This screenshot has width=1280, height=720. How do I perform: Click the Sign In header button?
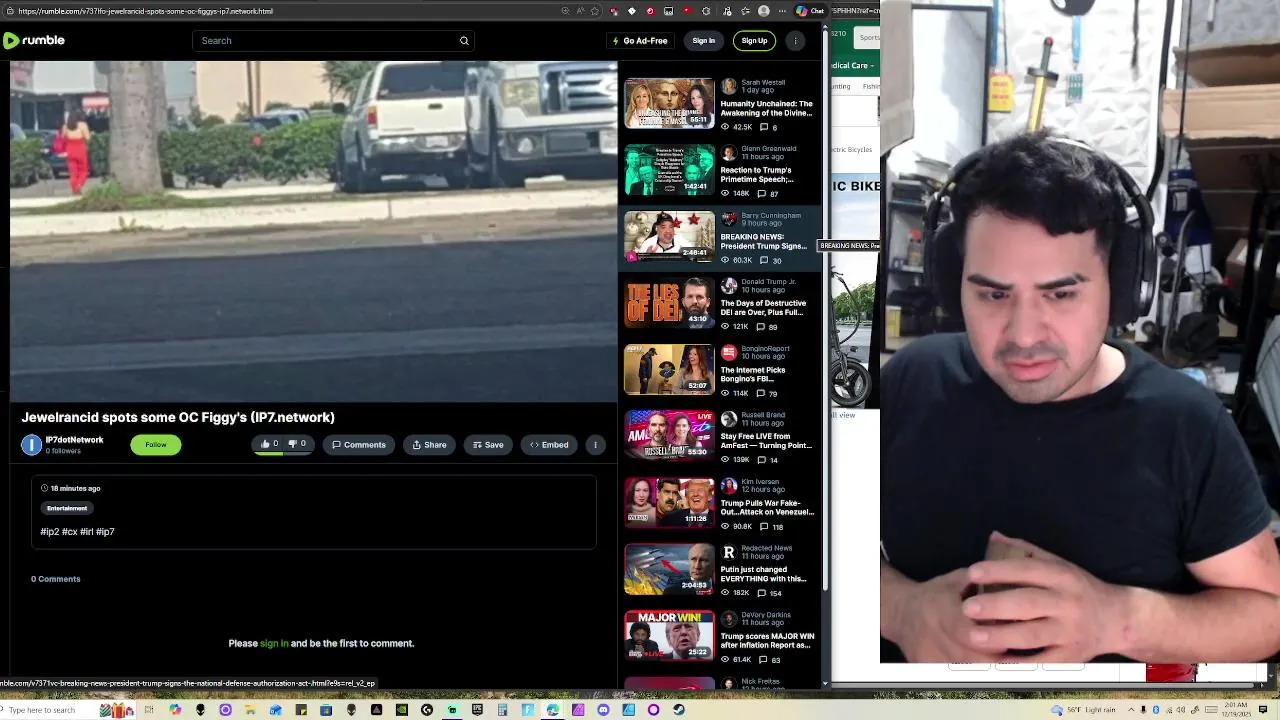704,41
